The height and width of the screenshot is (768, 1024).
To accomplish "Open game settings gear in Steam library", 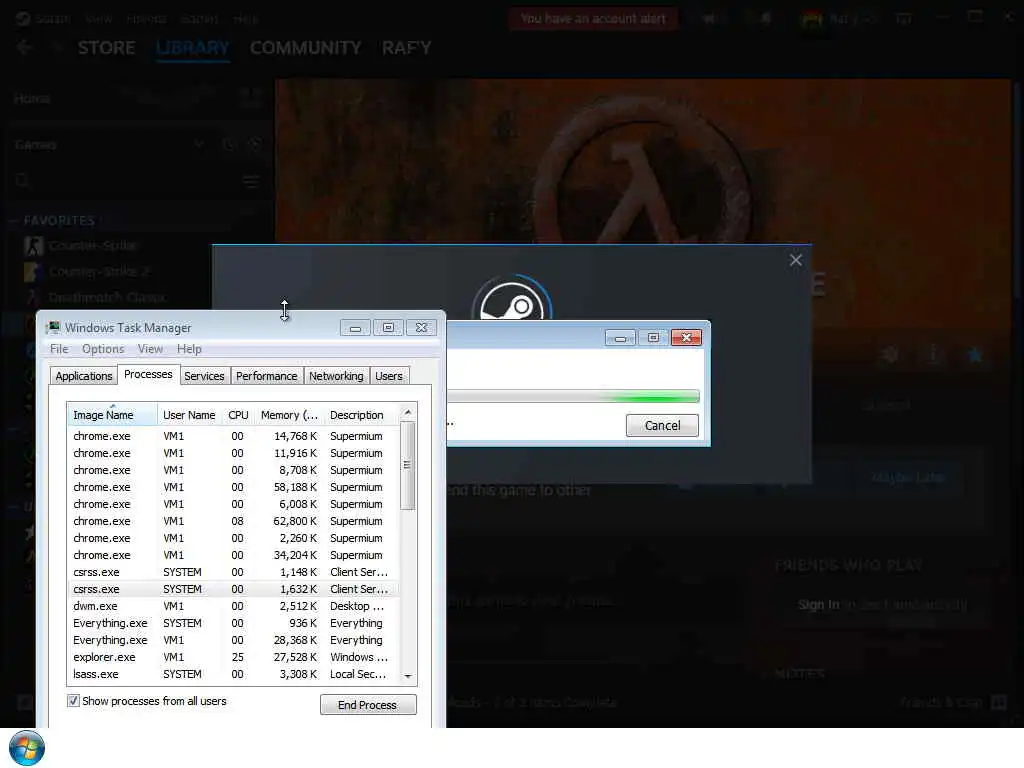I will point(890,355).
